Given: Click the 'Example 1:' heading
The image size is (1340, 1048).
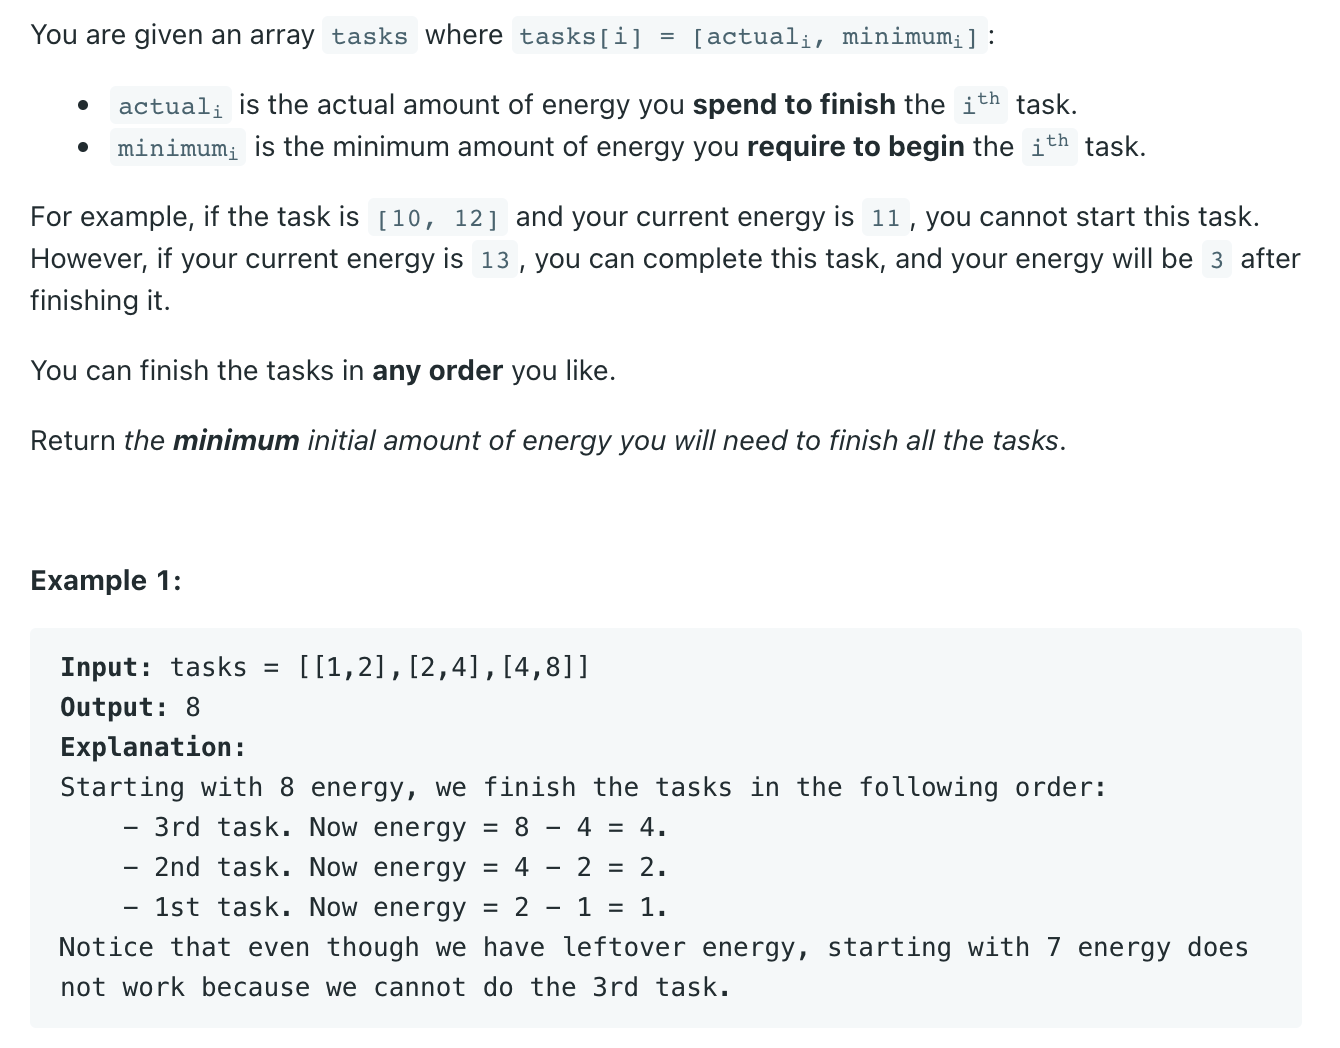Looking at the screenshot, I should pos(106,581).
